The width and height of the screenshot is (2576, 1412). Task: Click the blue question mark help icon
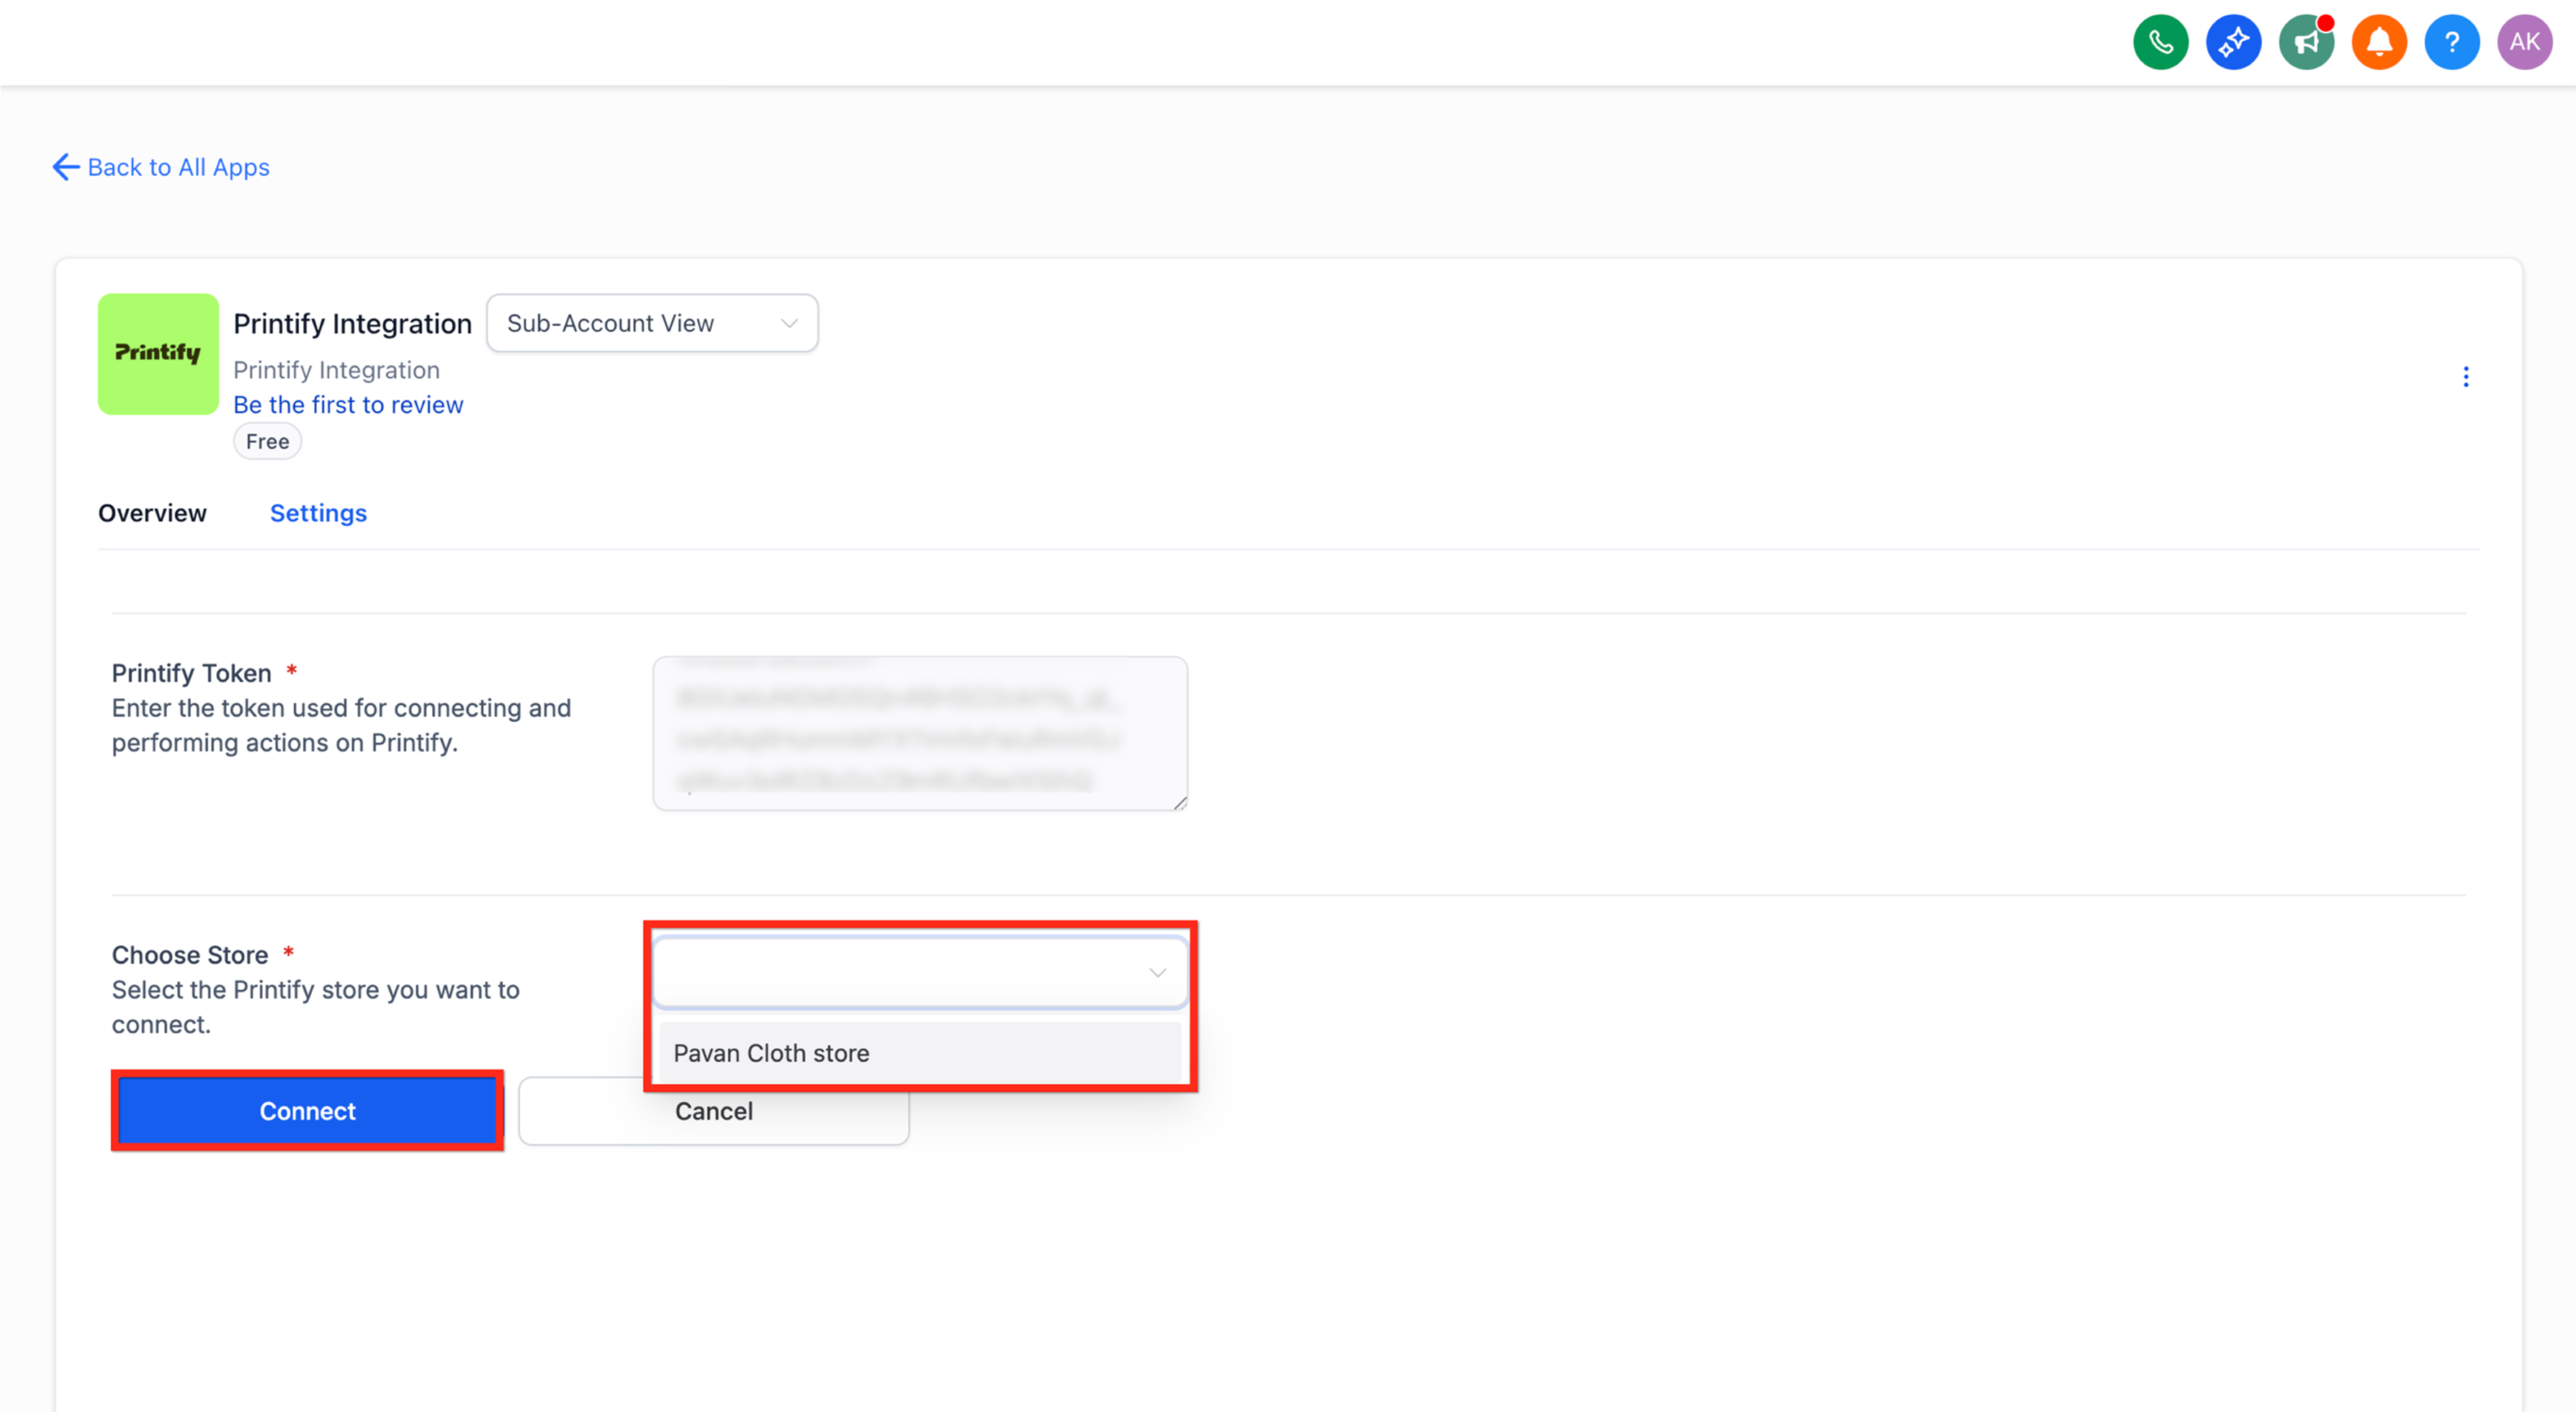click(2451, 42)
